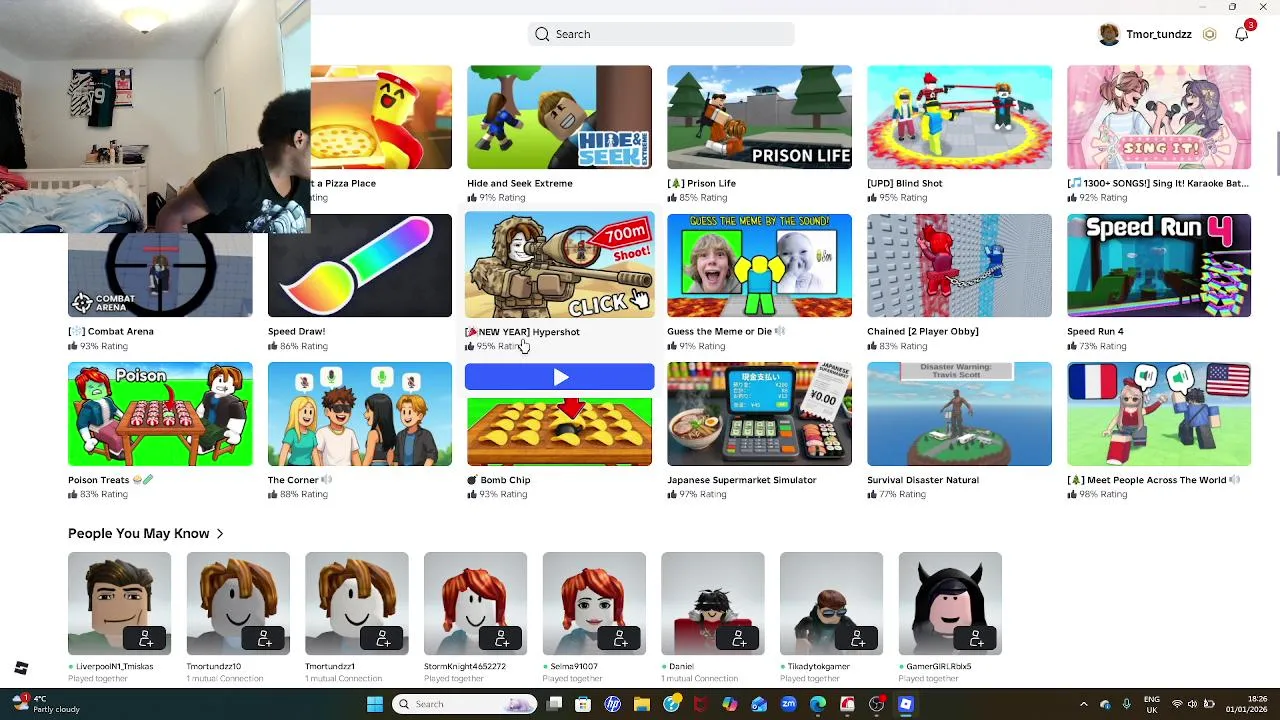Add Tmortundzz10 as a connection
This screenshot has height=720, width=1280.
(x=264, y=638)
